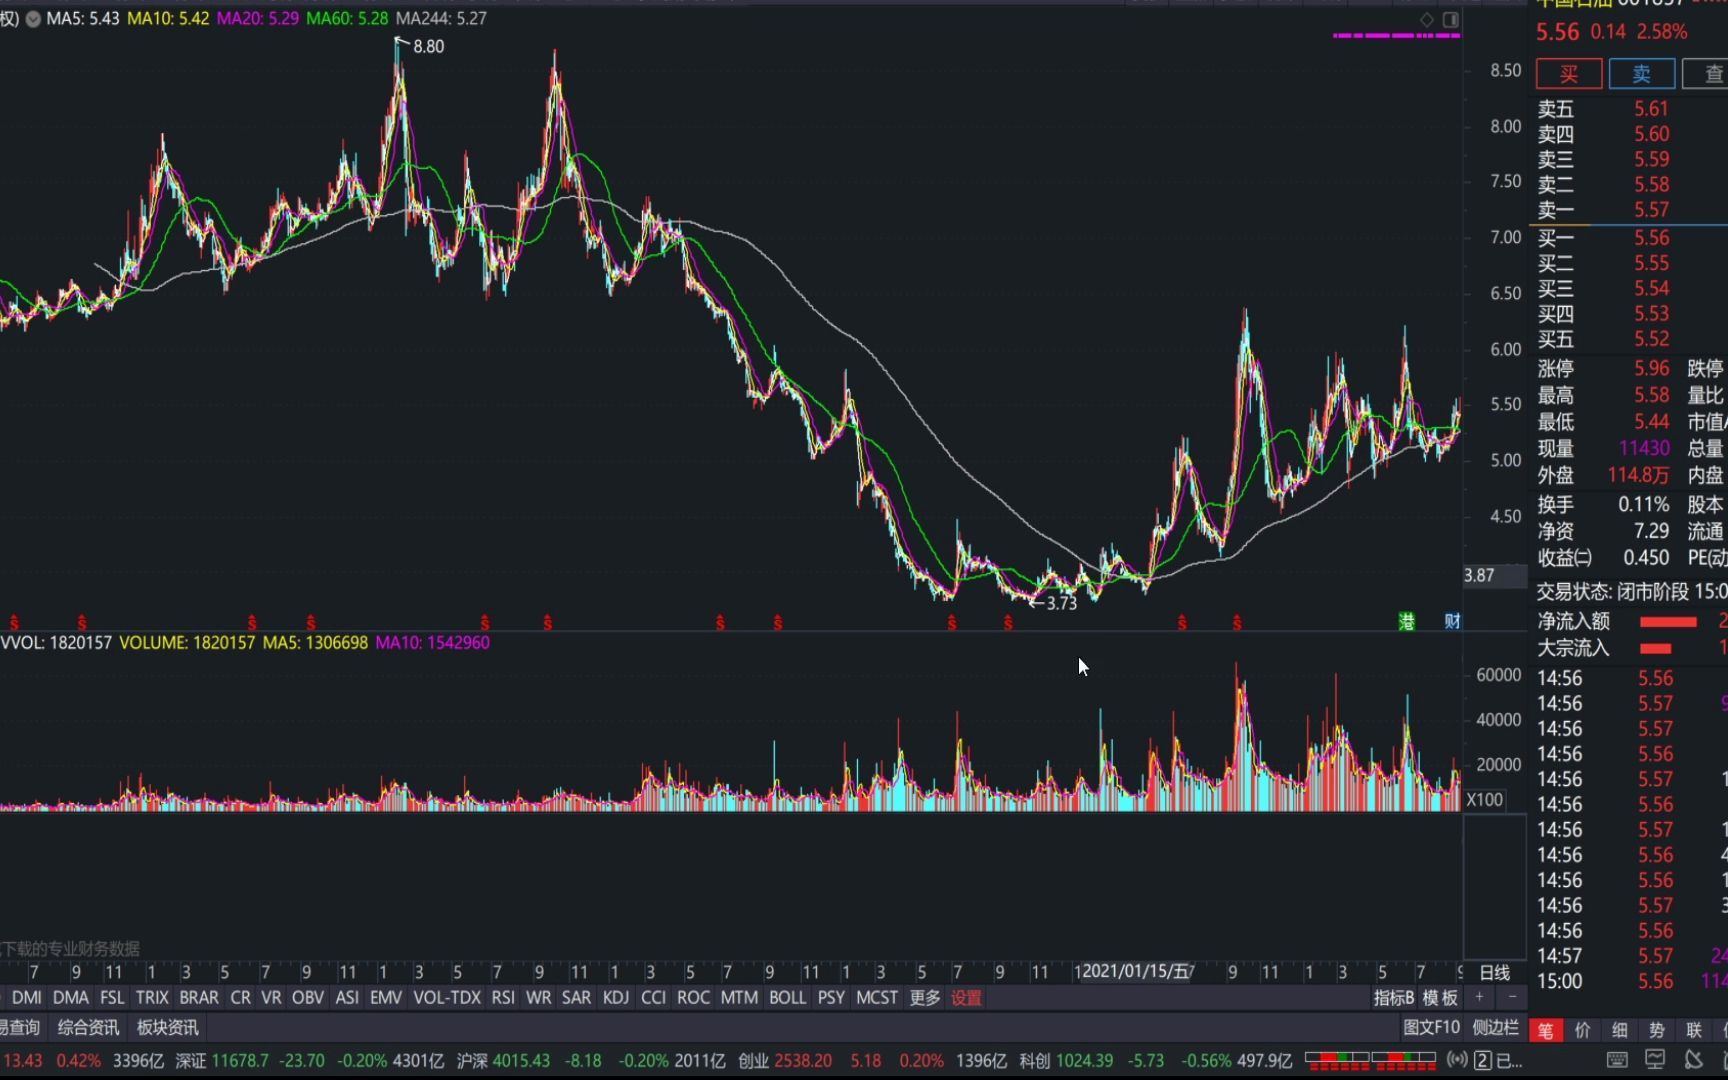The image size is (1728, 1080).
Task: Click the 沪深 index value 4015.43
Action: [x=521, y=1061]
